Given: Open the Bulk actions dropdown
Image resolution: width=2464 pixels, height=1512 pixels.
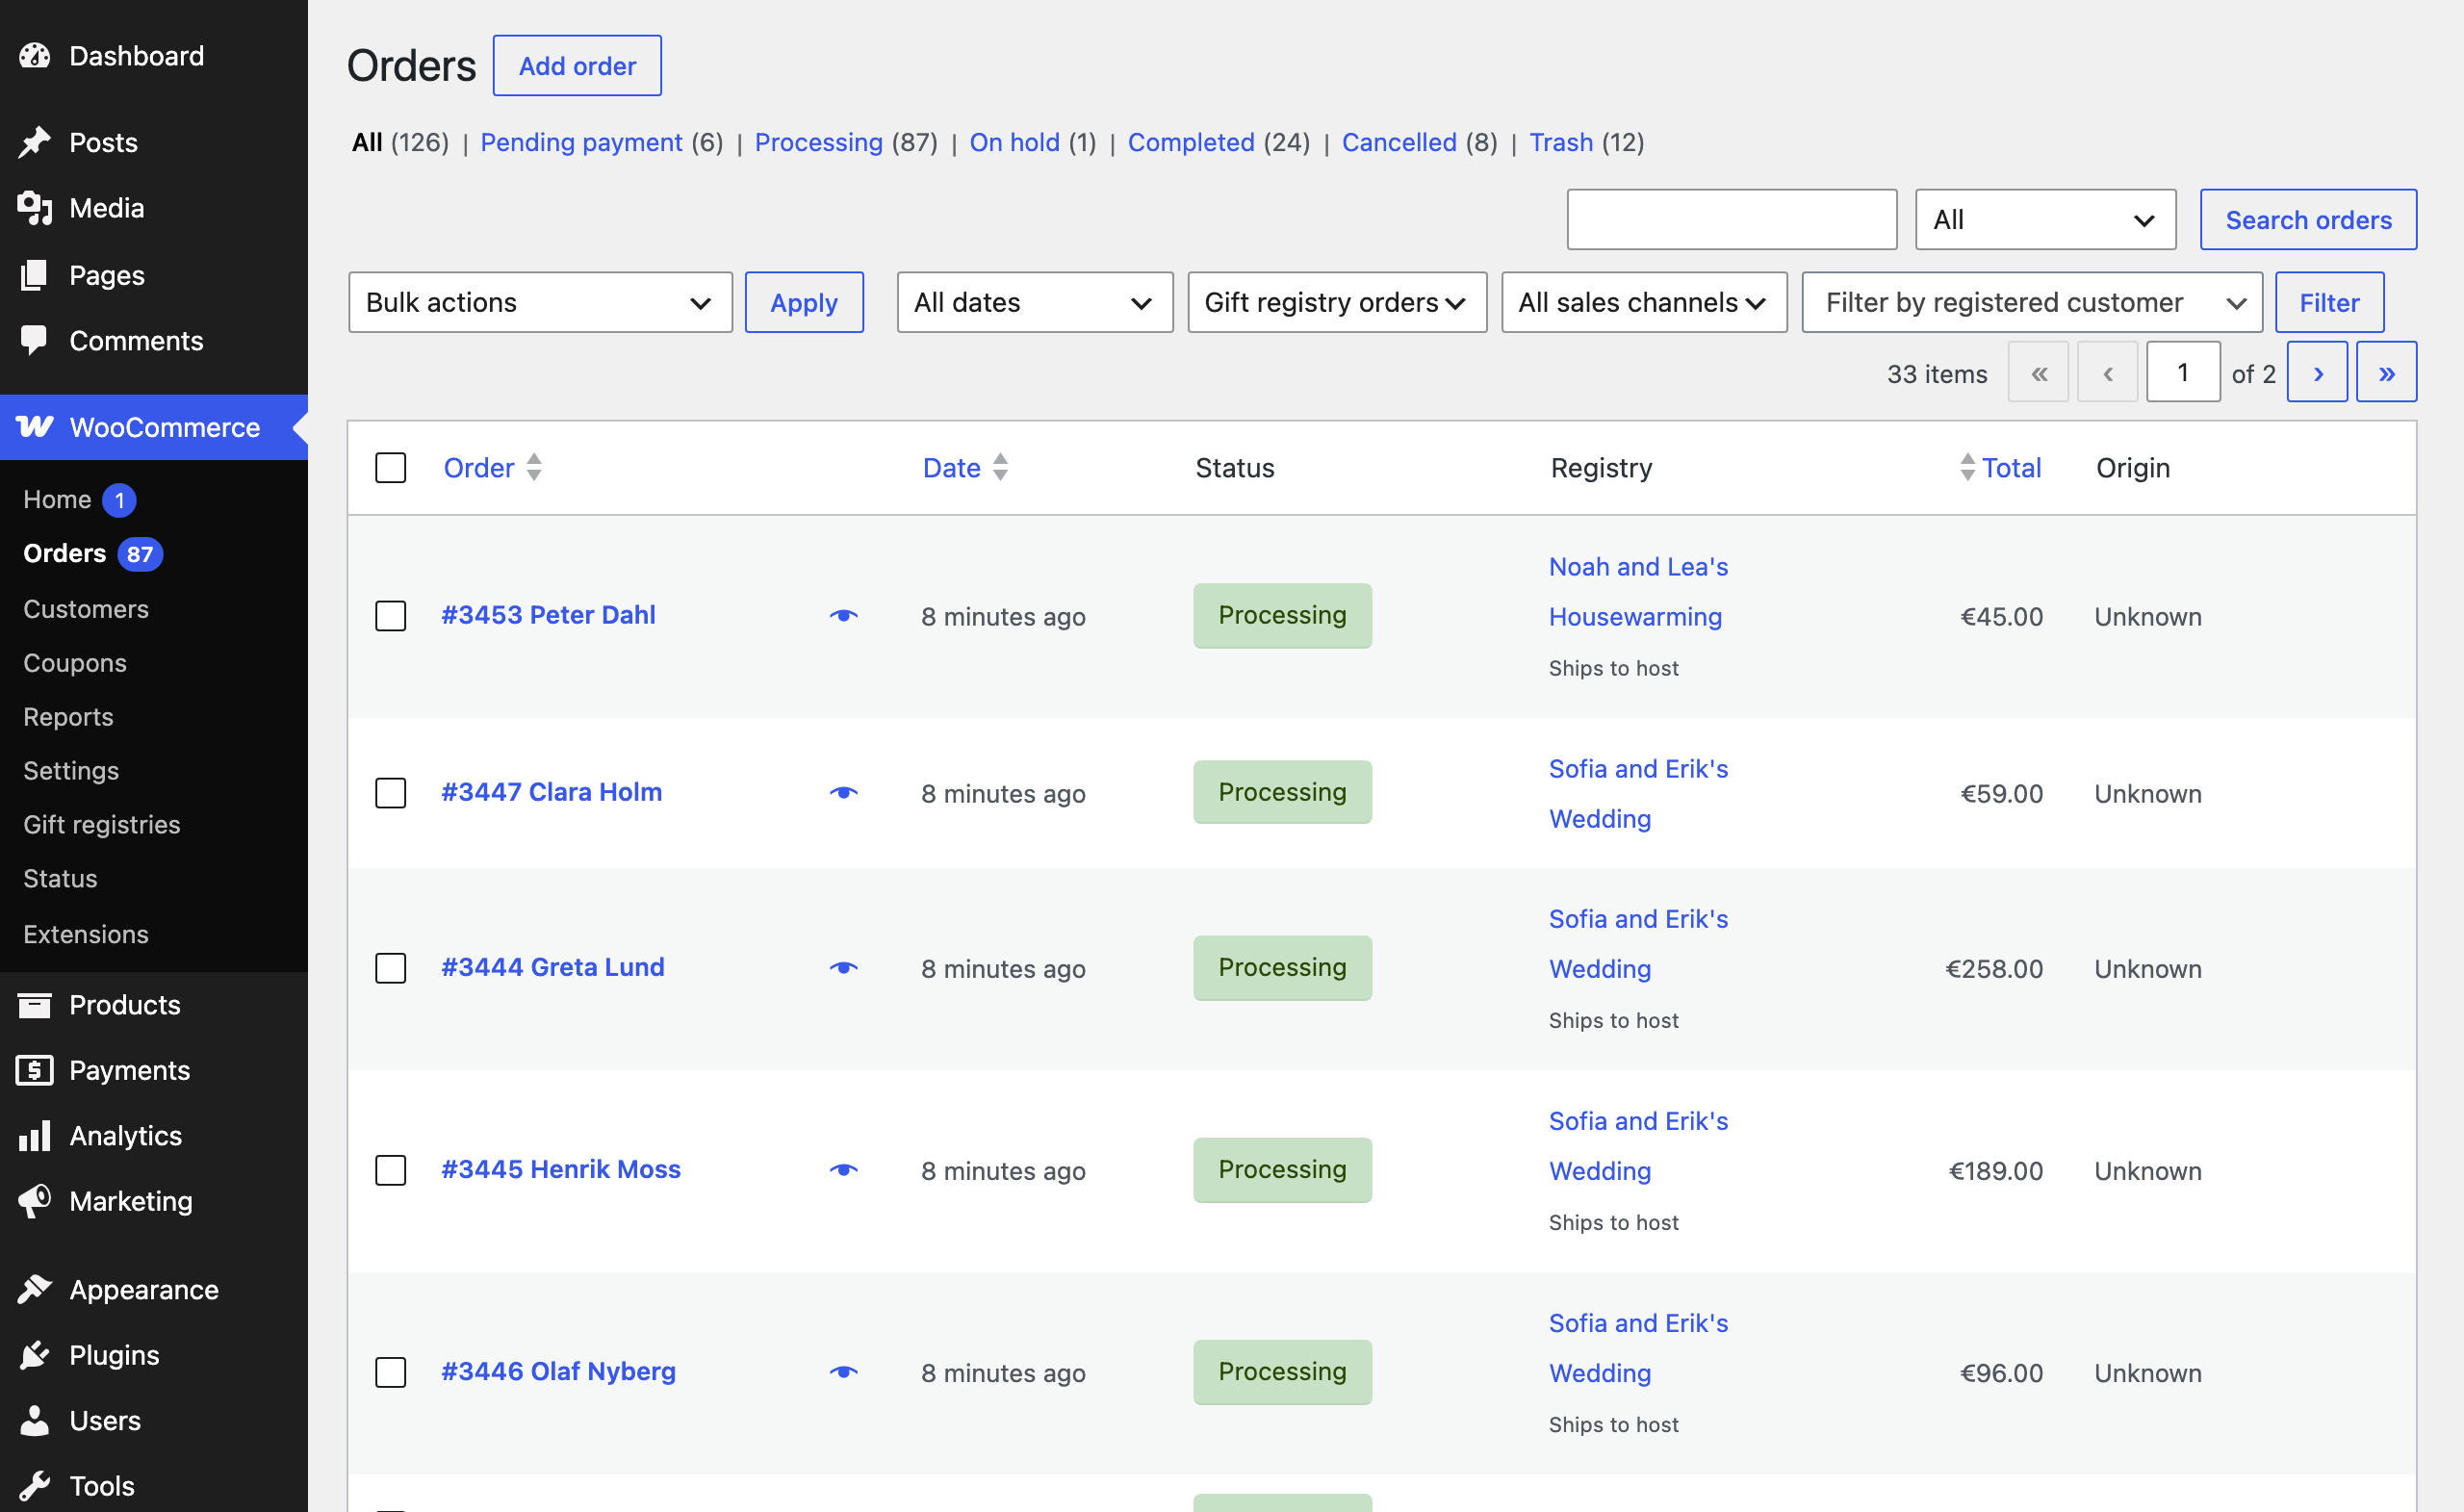Looking at the screenshot, I should [540, 302].
